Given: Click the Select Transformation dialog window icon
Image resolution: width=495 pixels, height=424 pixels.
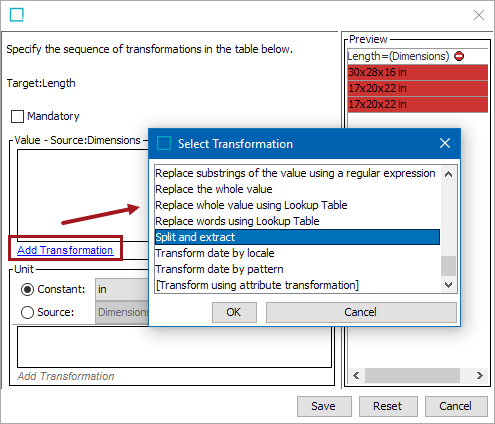Looking at the screenshot, I should [x=164, y=143].
